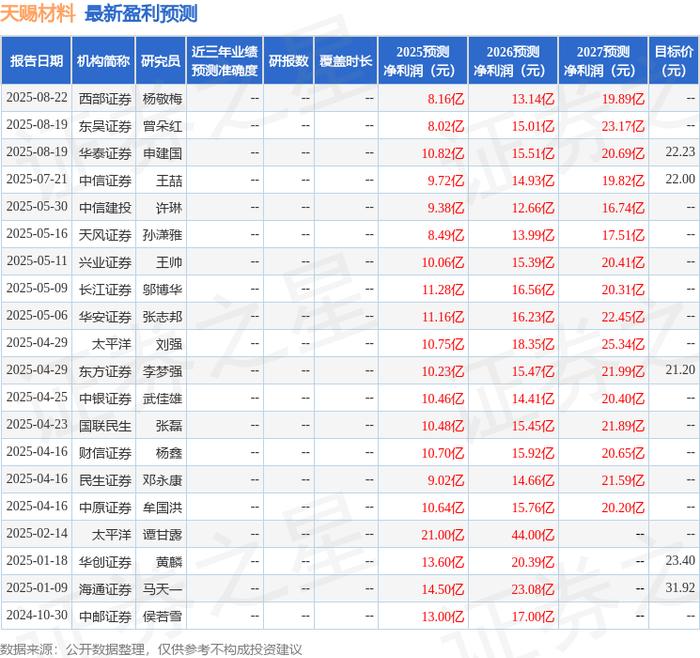Click the 目标价 column header
This screenshot has width=700, height=658.
[x=674, y=61]
